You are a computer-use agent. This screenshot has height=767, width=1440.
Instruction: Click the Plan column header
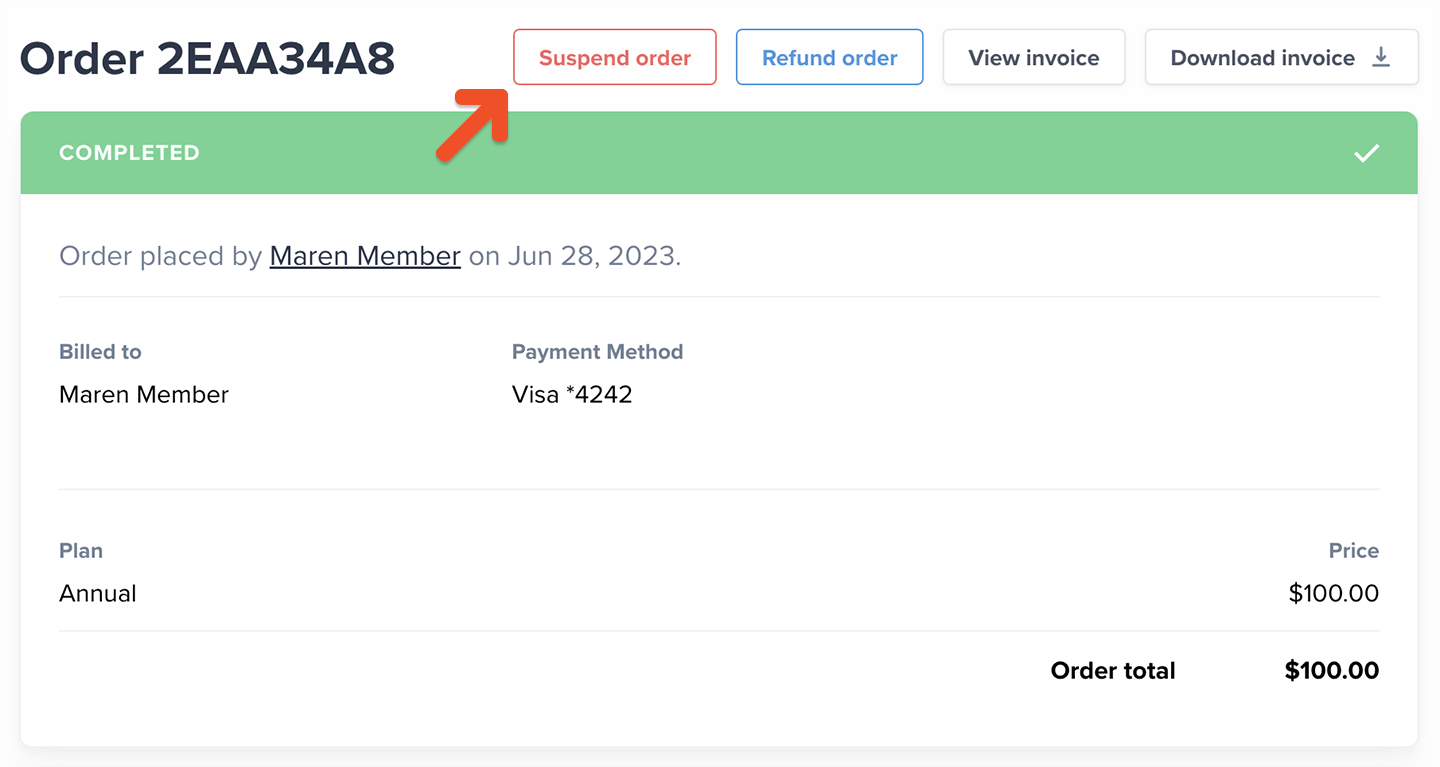tap(81, 551)
